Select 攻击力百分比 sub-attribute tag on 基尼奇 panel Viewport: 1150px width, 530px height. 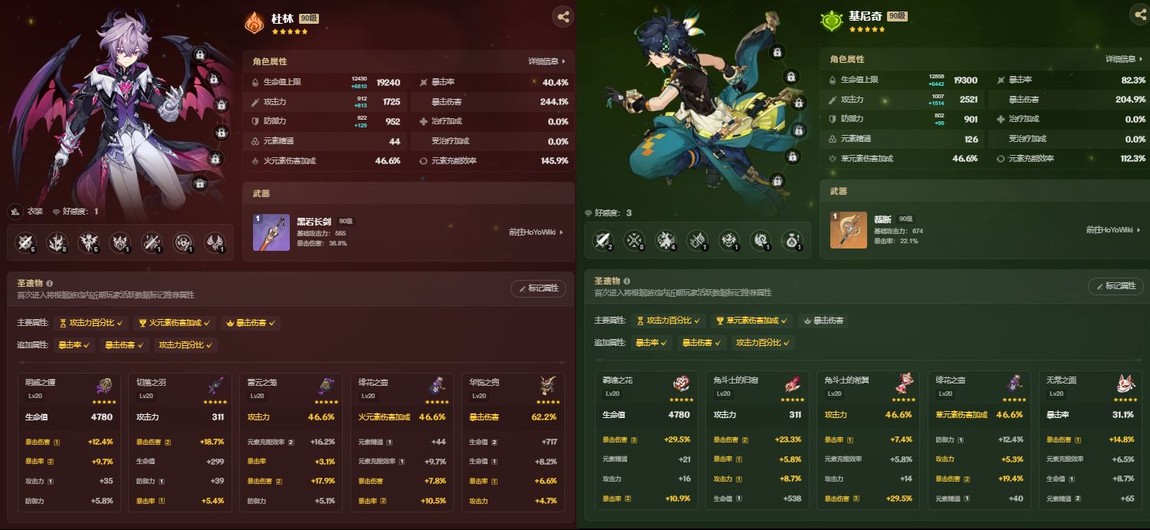[763, 342]
